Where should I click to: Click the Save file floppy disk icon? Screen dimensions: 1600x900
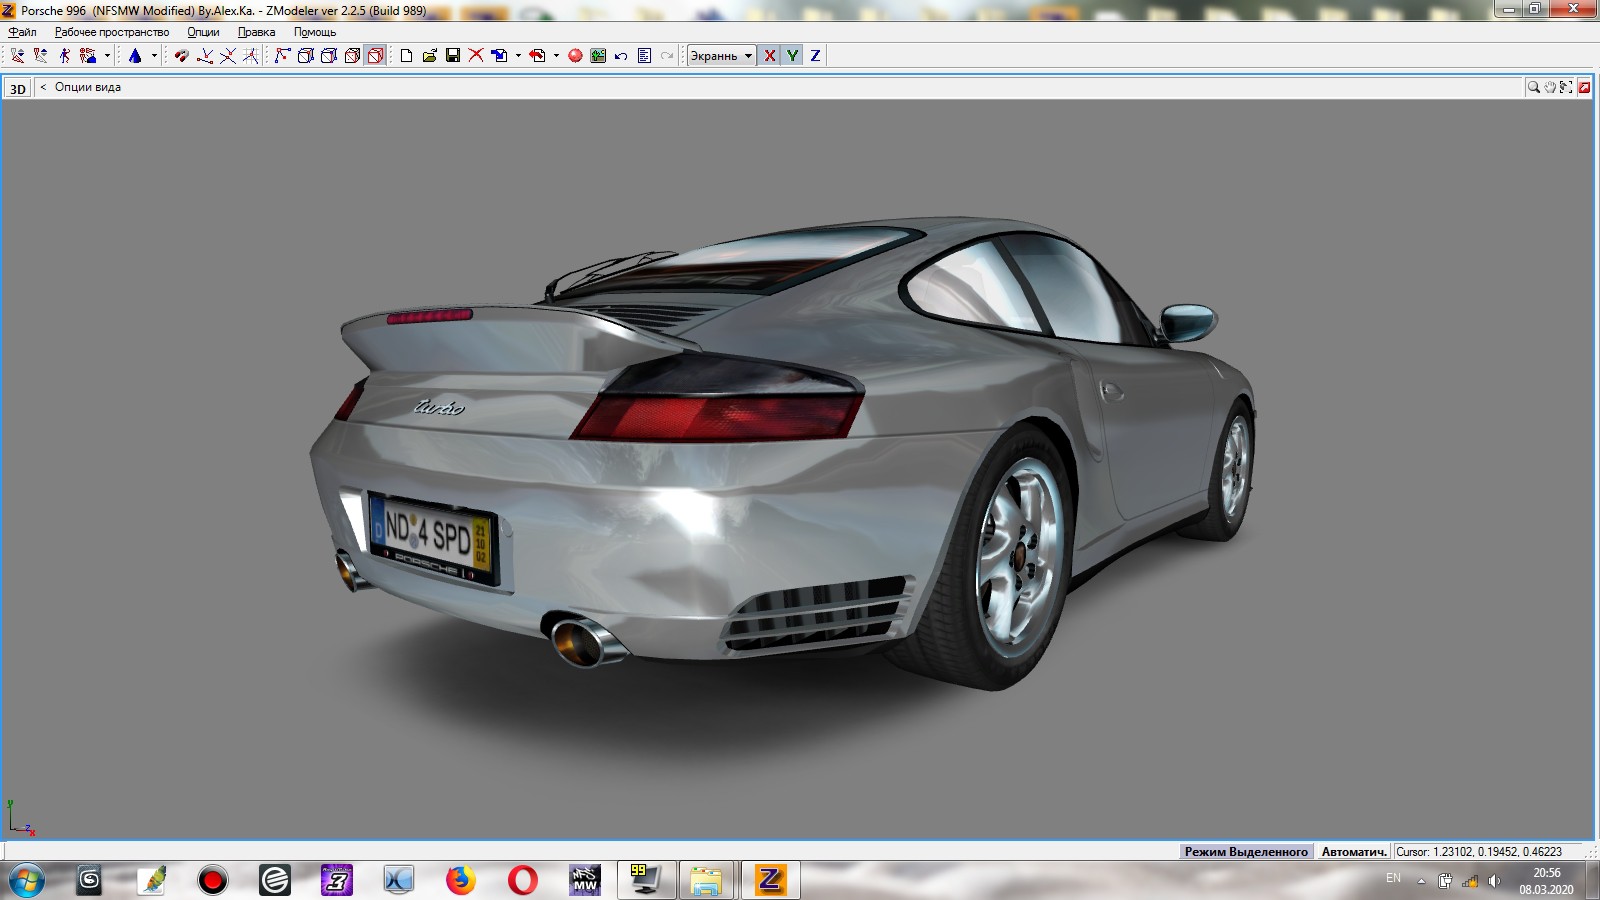click(453, 56)
